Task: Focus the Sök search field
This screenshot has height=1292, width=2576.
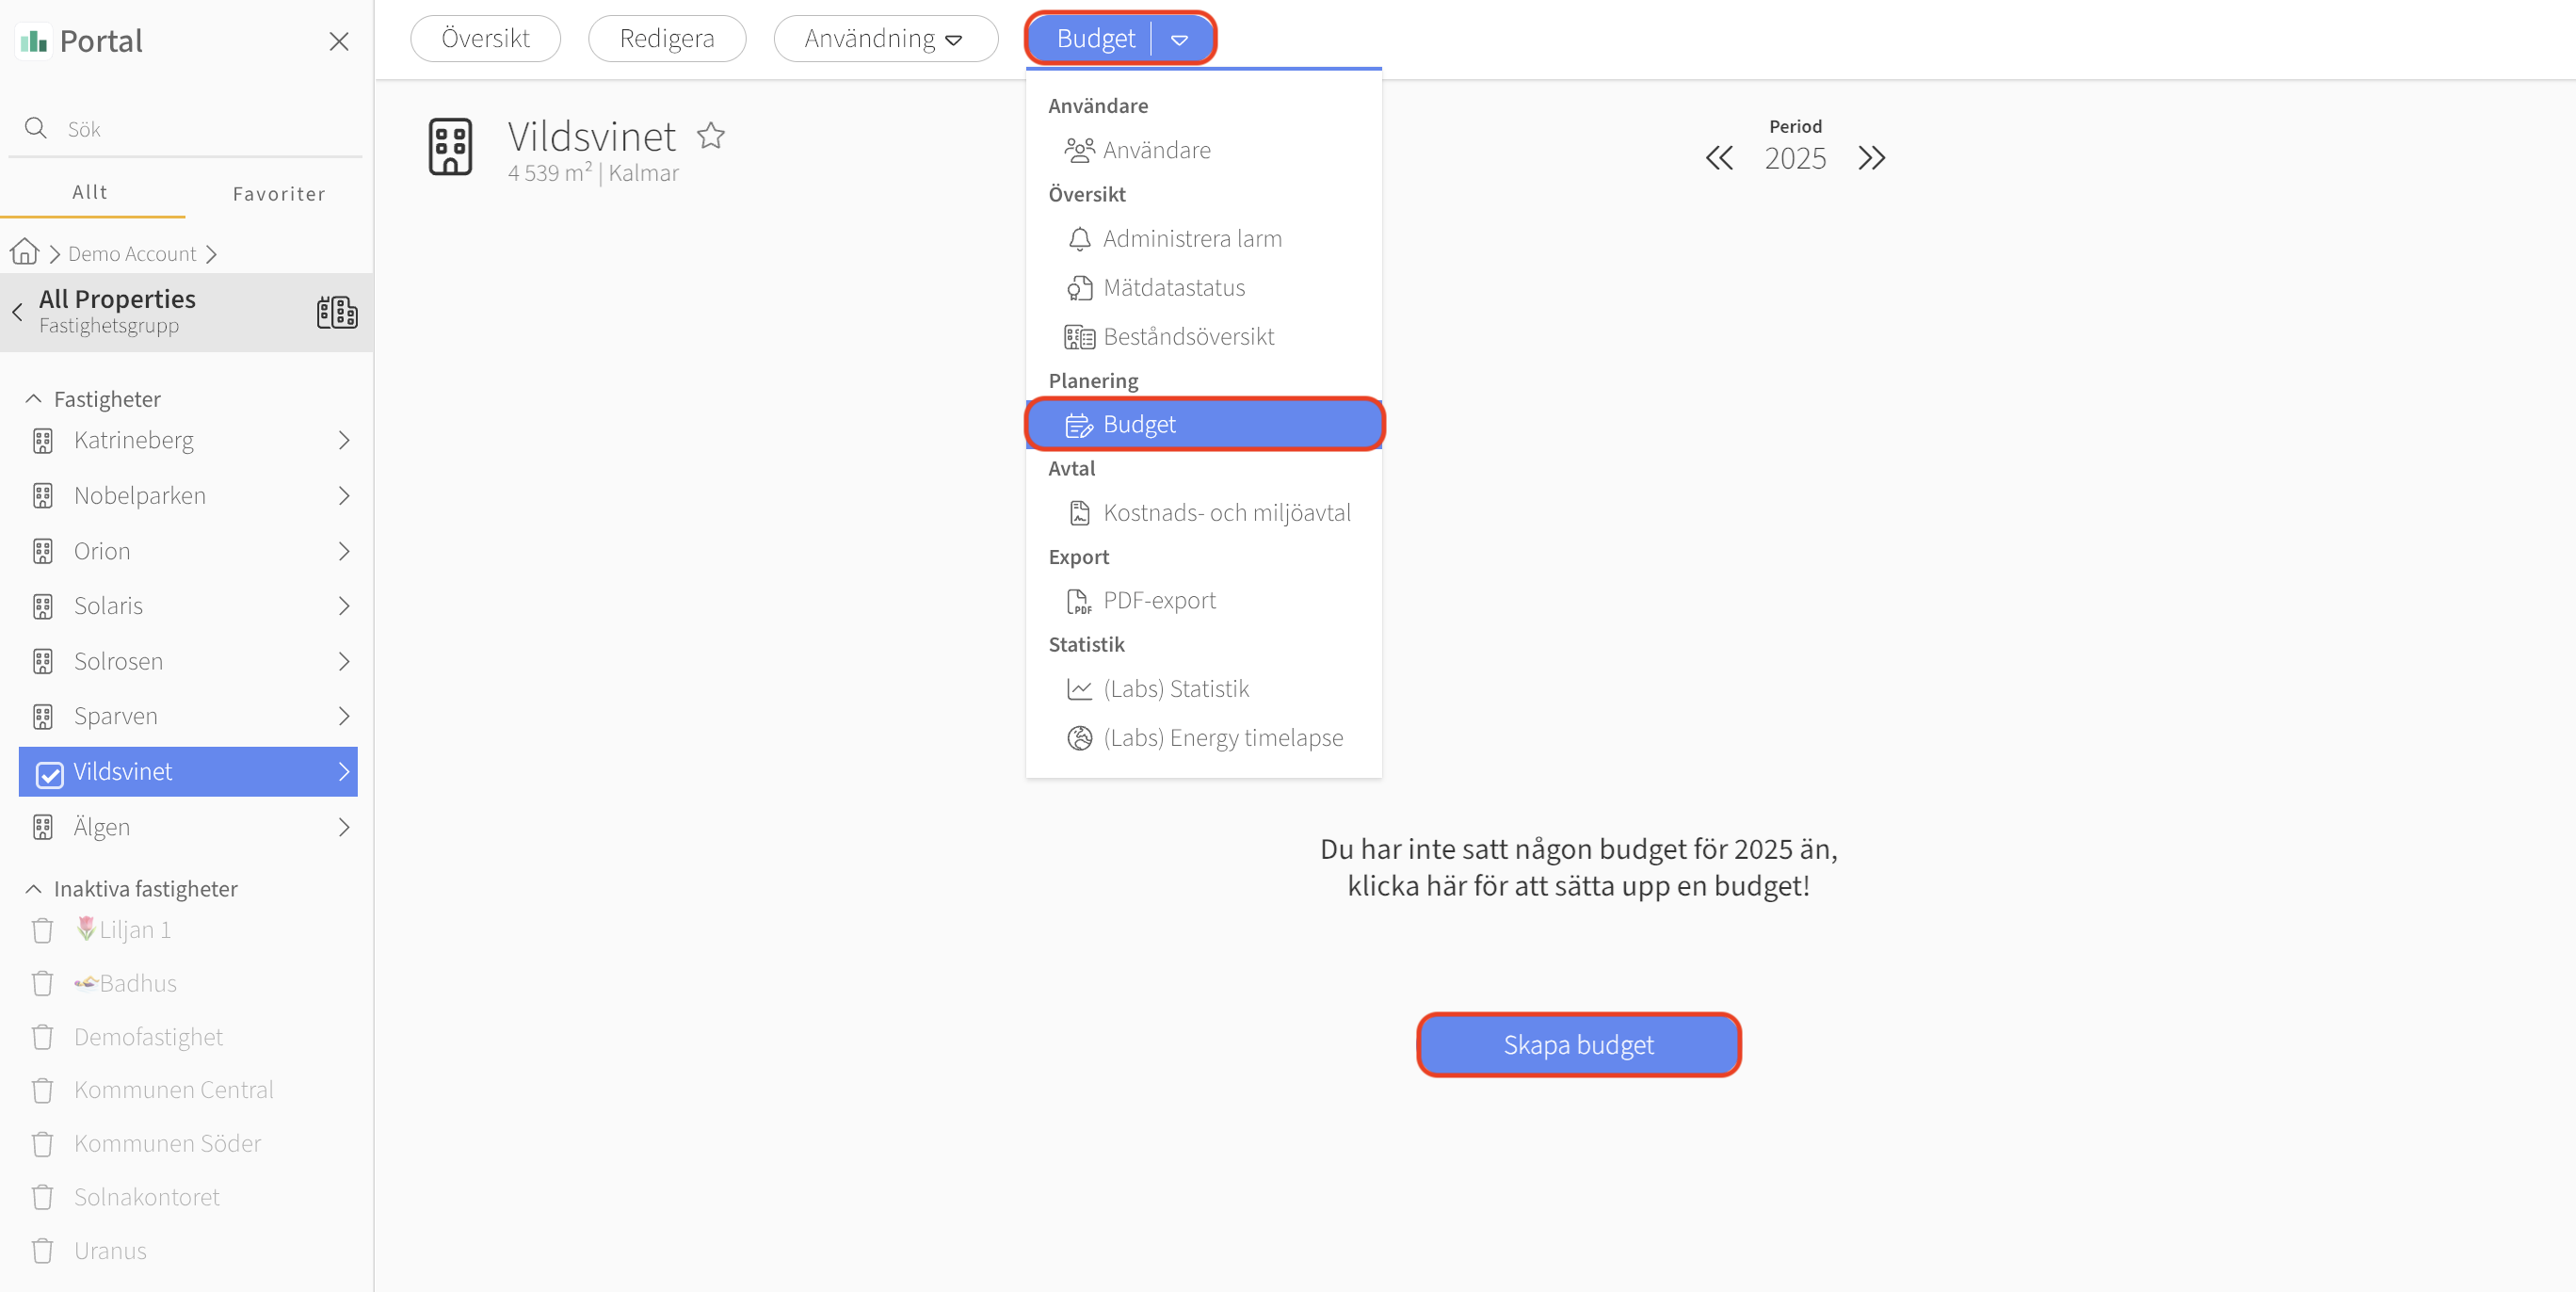Action: click(186, 129)
